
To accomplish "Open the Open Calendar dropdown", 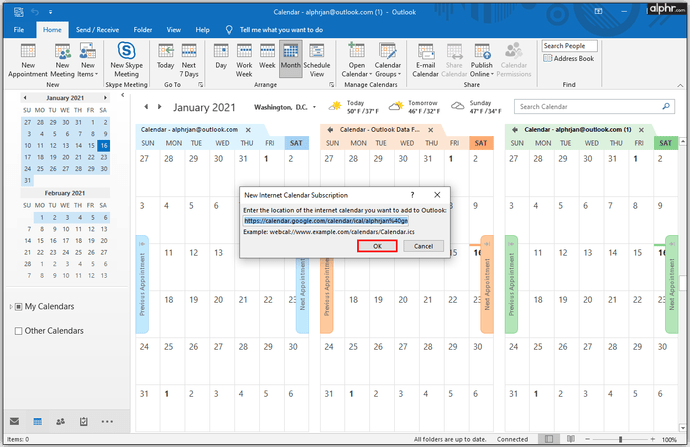I will click(x=356, y=60).
